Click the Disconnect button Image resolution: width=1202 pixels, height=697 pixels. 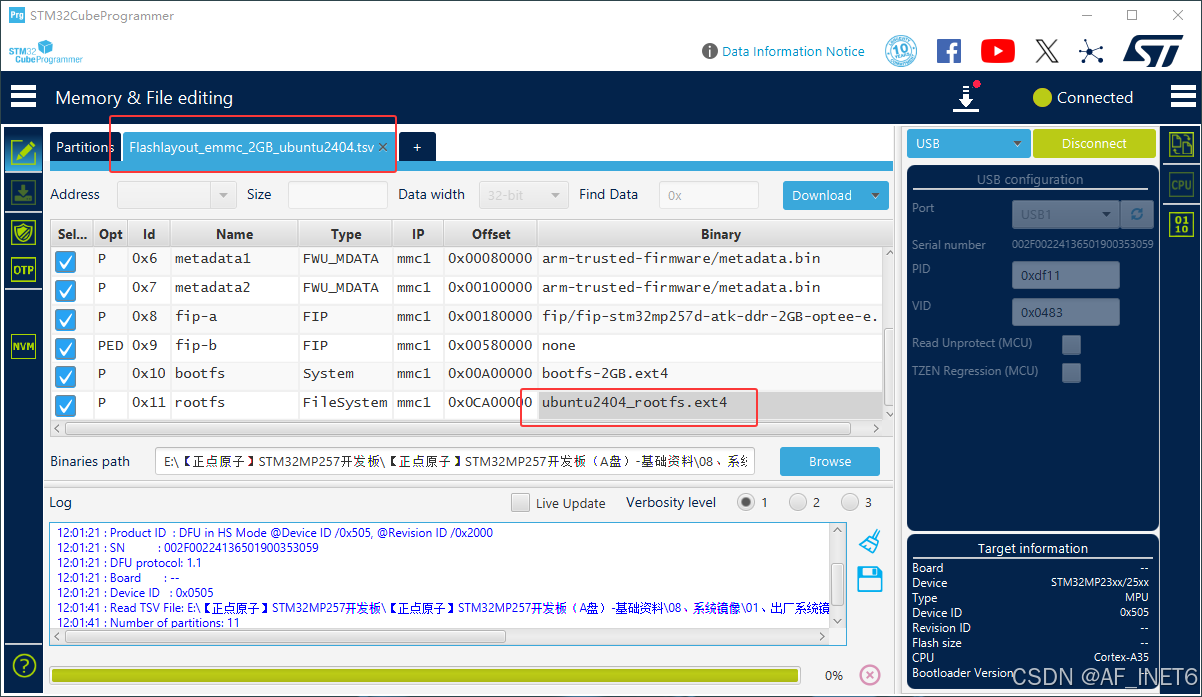tap(1094, 144)
